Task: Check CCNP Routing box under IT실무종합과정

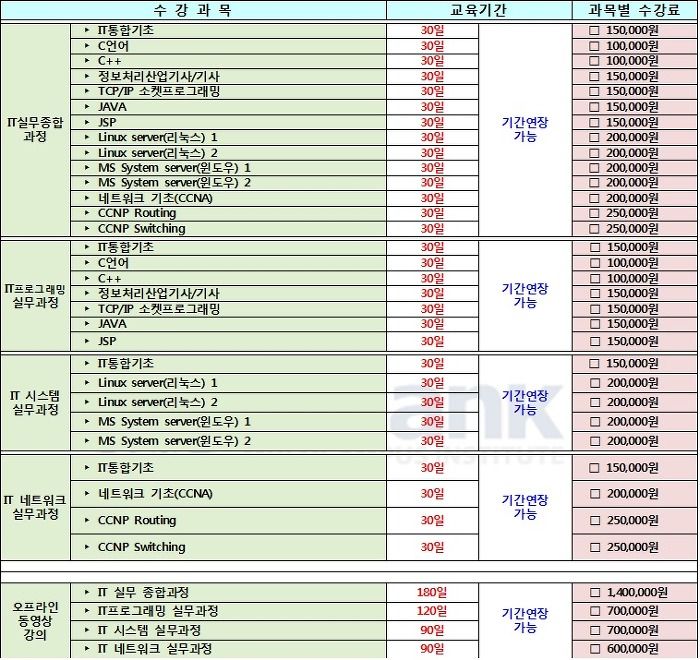Action: point(594,213)
